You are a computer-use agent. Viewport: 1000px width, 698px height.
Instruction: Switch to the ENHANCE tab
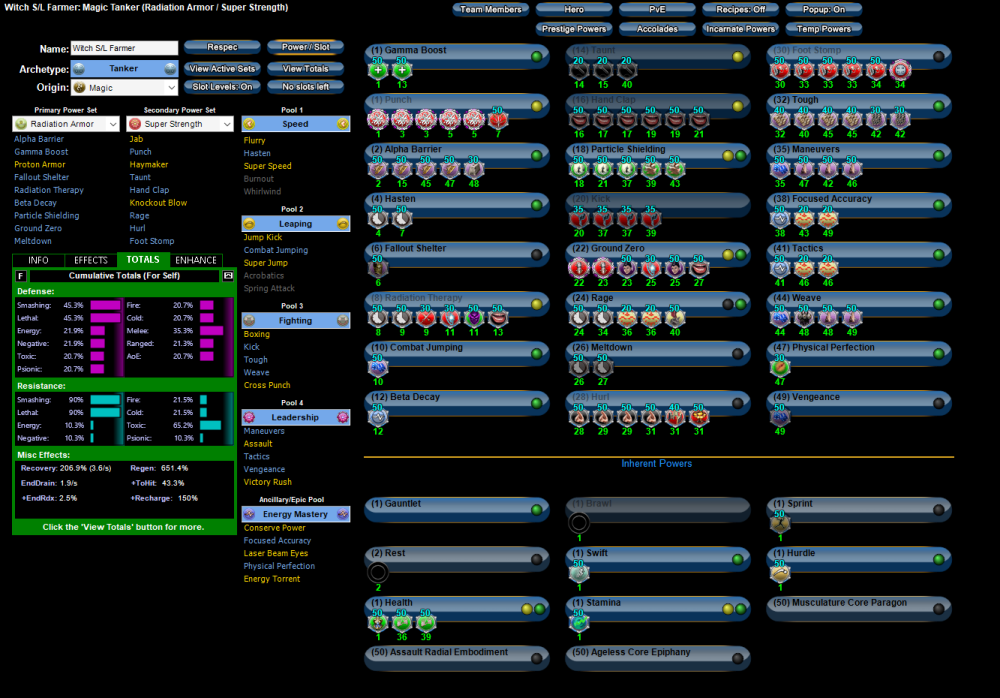(196, 260)
